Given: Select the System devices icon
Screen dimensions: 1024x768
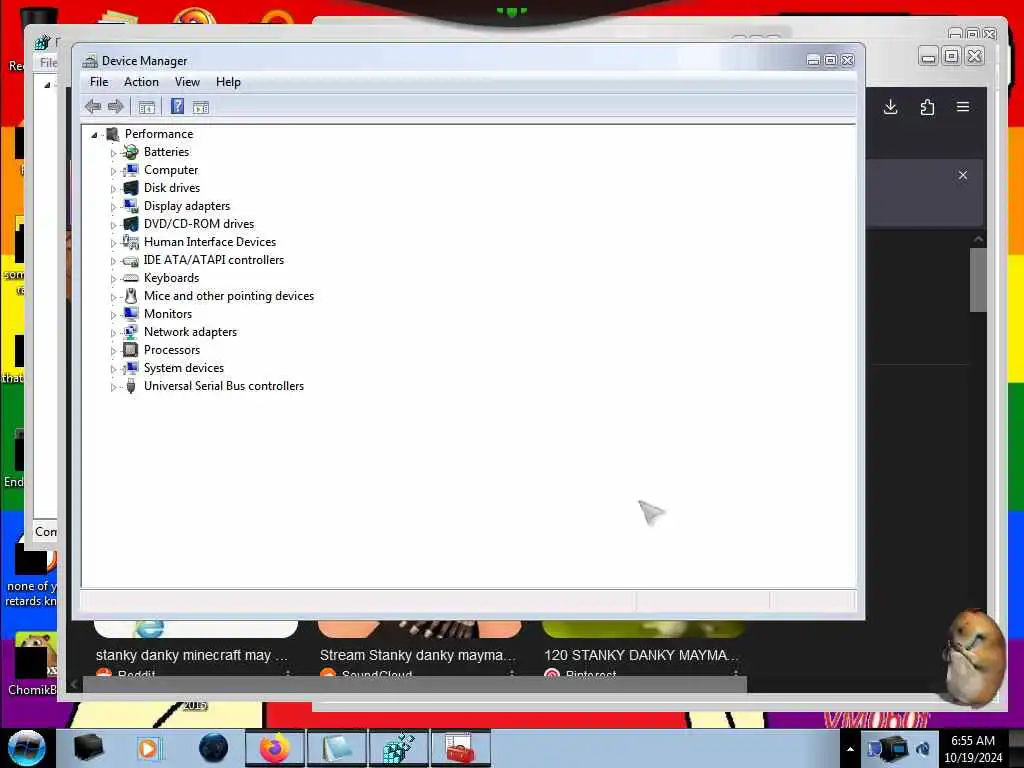Looking at the screenshot, I should tap(131, 368).
